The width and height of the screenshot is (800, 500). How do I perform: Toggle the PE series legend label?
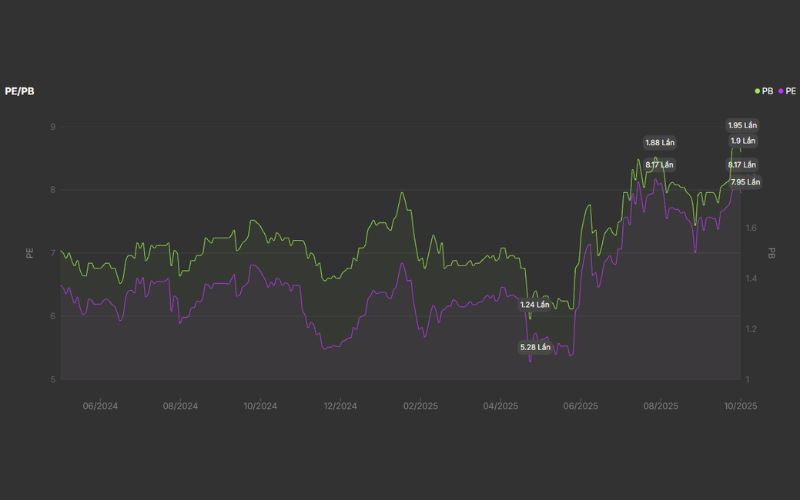tap(791, 91)
